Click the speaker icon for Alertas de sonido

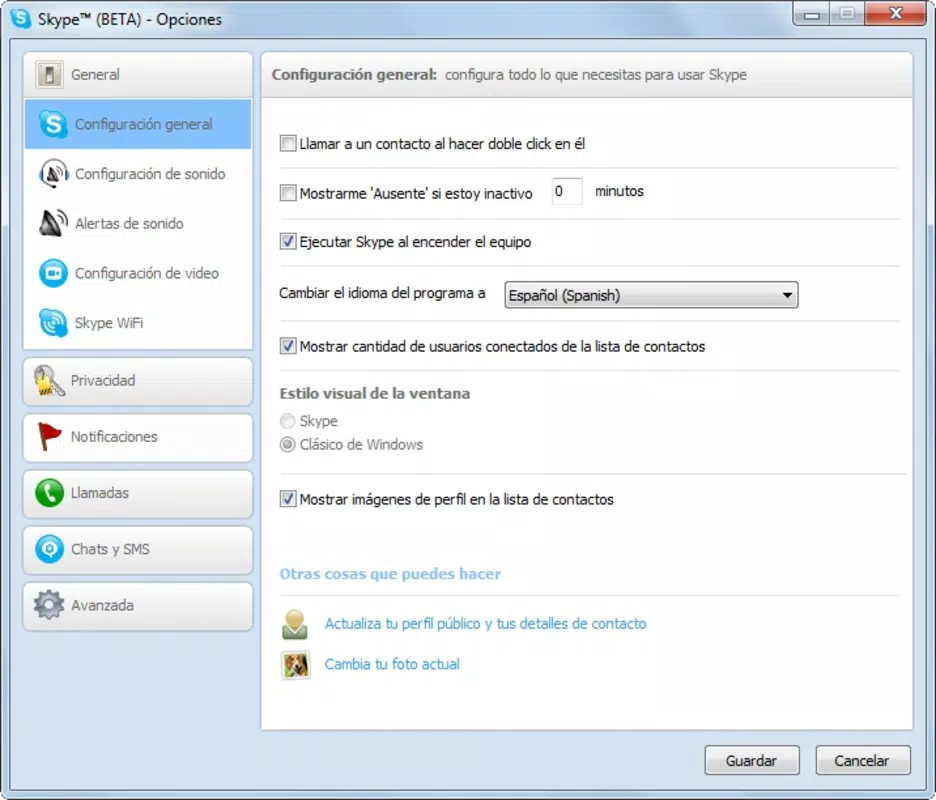(53, 223)
